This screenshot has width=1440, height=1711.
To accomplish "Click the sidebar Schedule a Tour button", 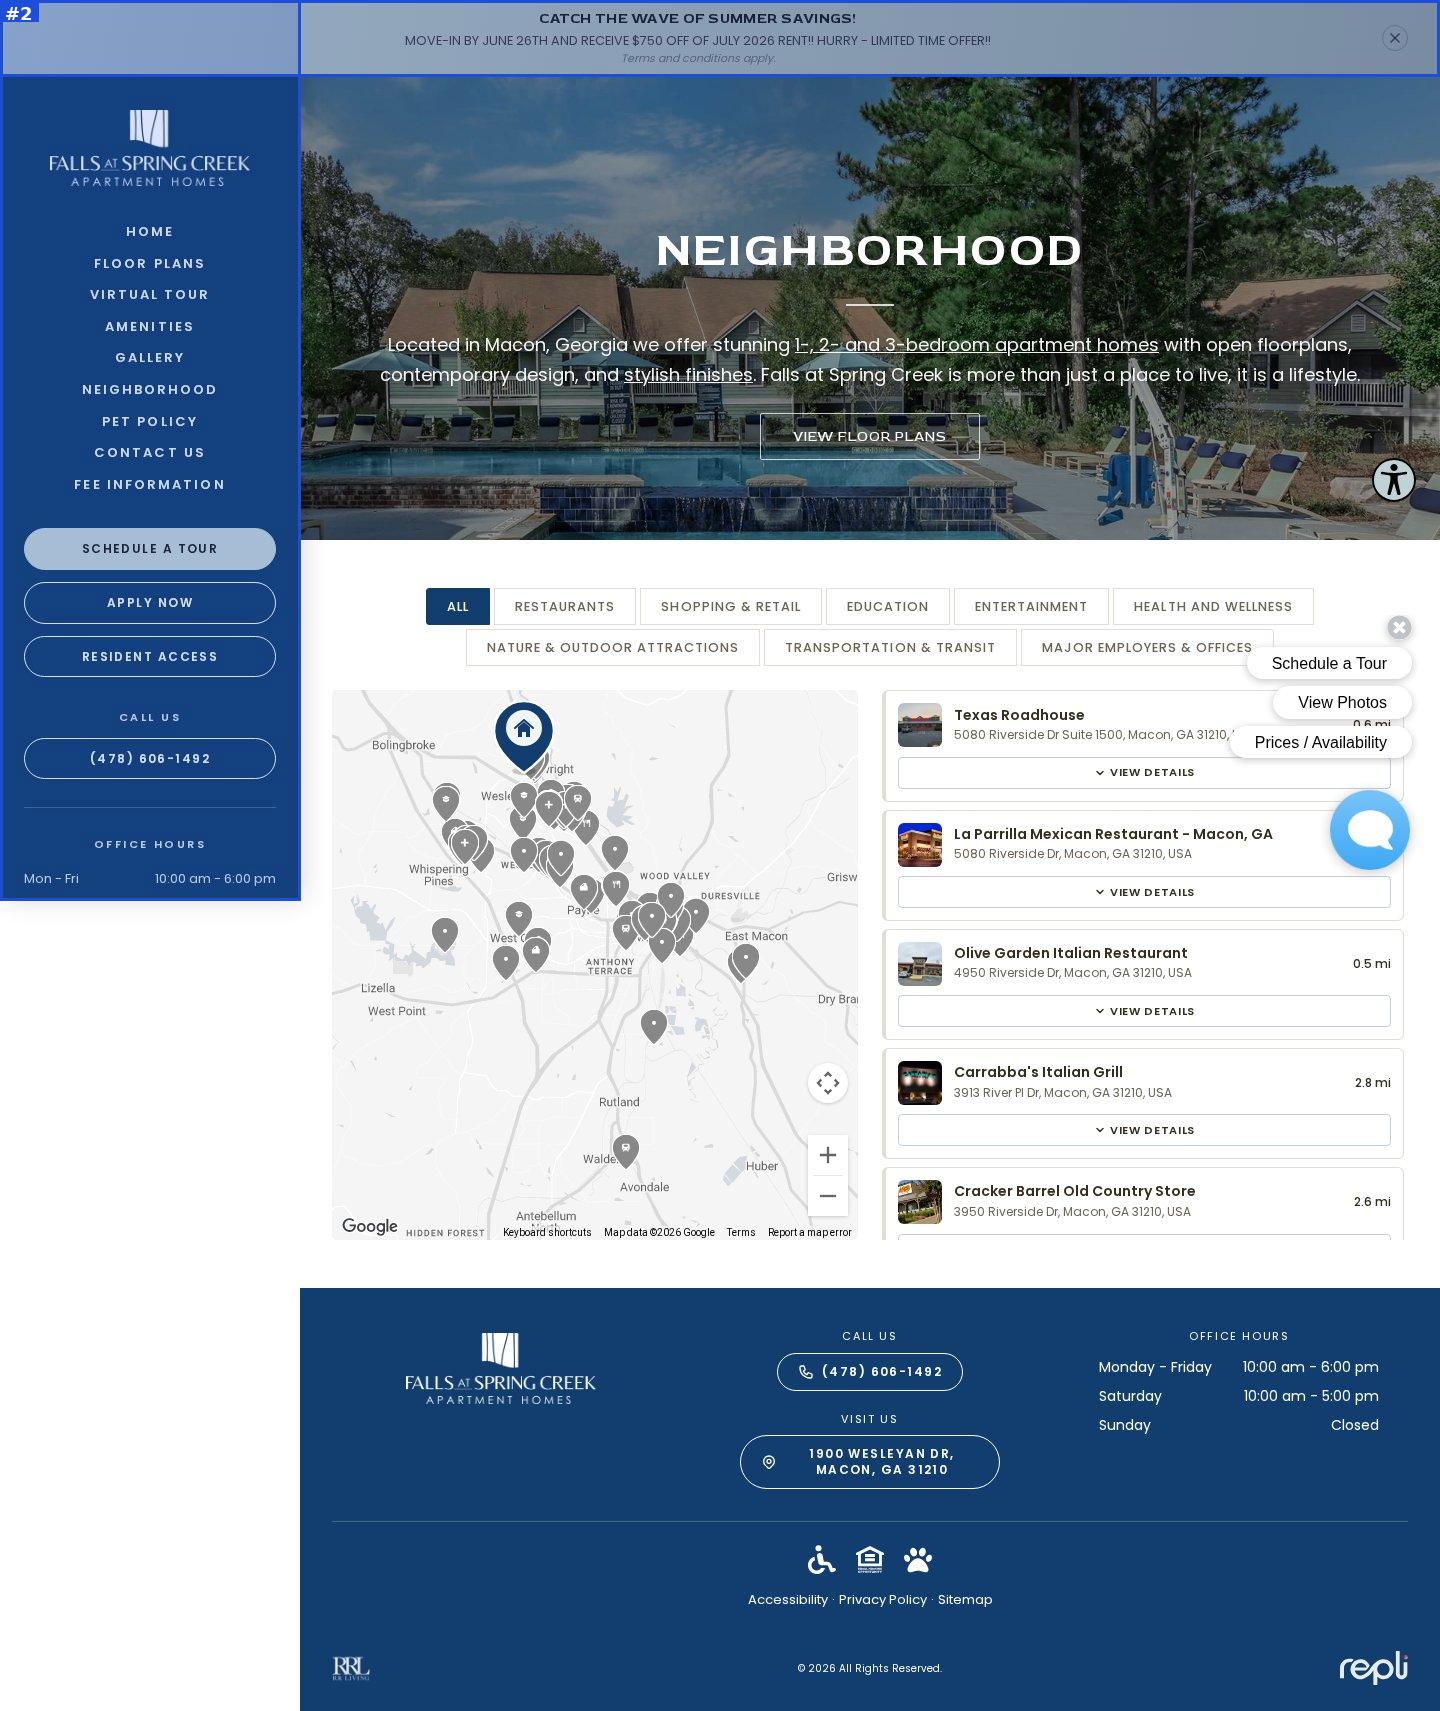I will pos(150,549).
